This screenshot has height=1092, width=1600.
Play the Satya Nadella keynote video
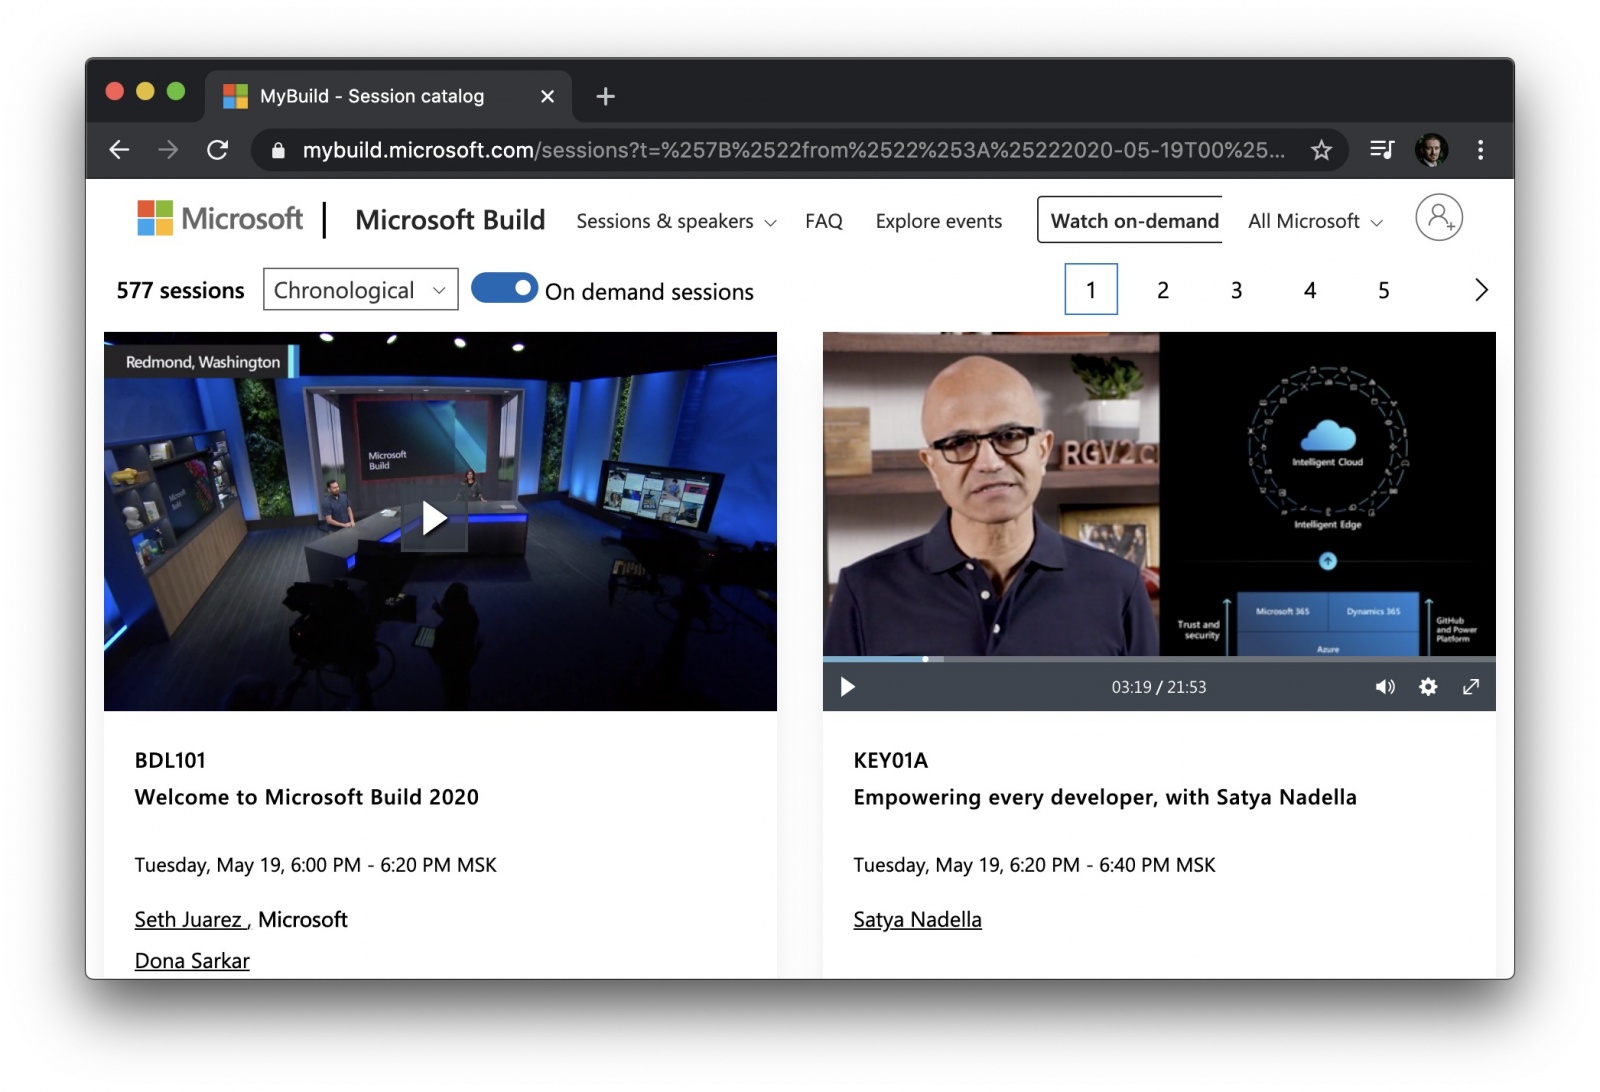point(848,687)
